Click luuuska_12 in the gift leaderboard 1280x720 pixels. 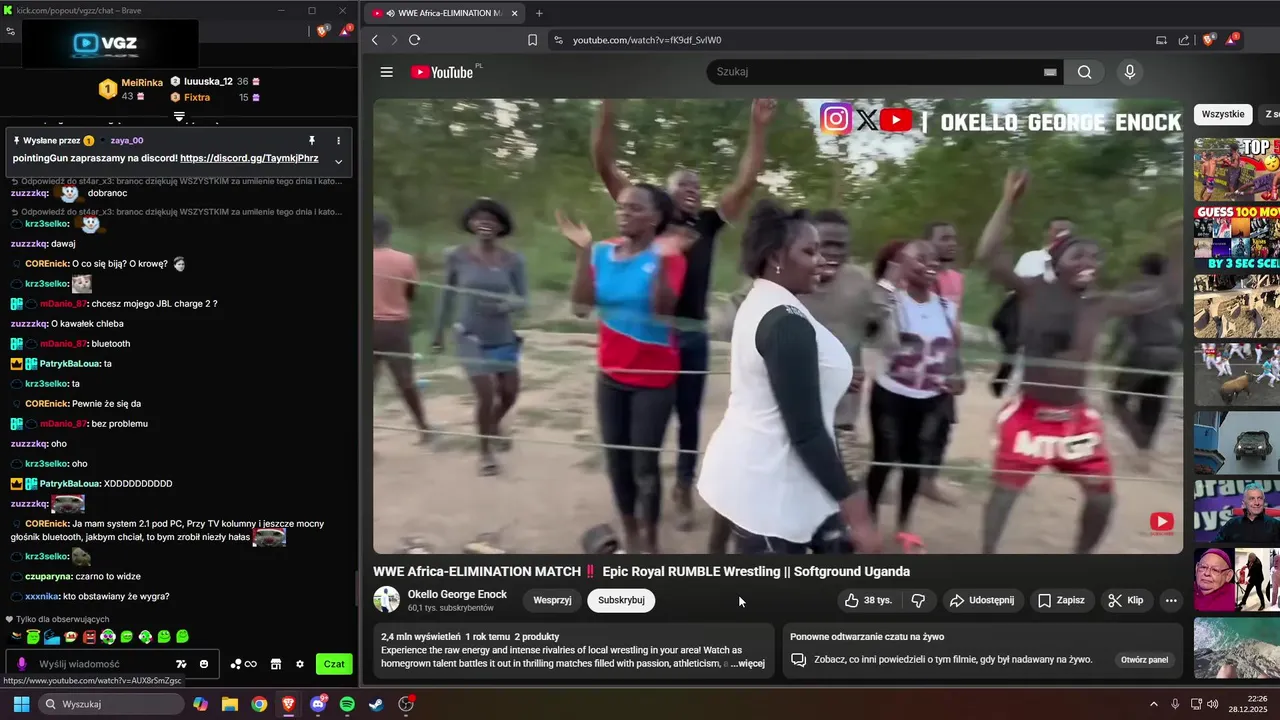[x=208, y=81]
